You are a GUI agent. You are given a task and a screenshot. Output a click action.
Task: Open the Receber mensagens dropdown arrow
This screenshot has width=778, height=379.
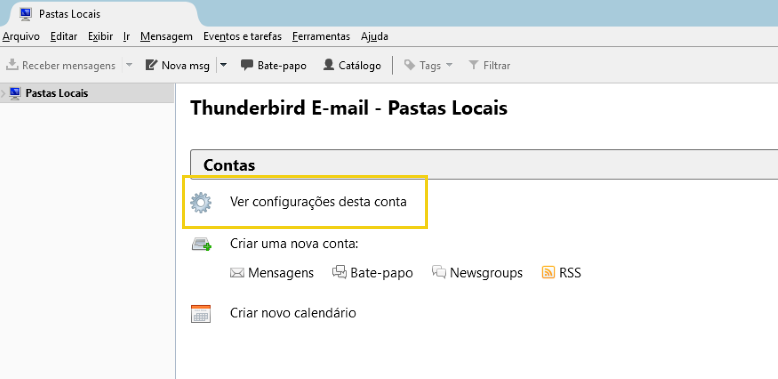click(129, 65)
